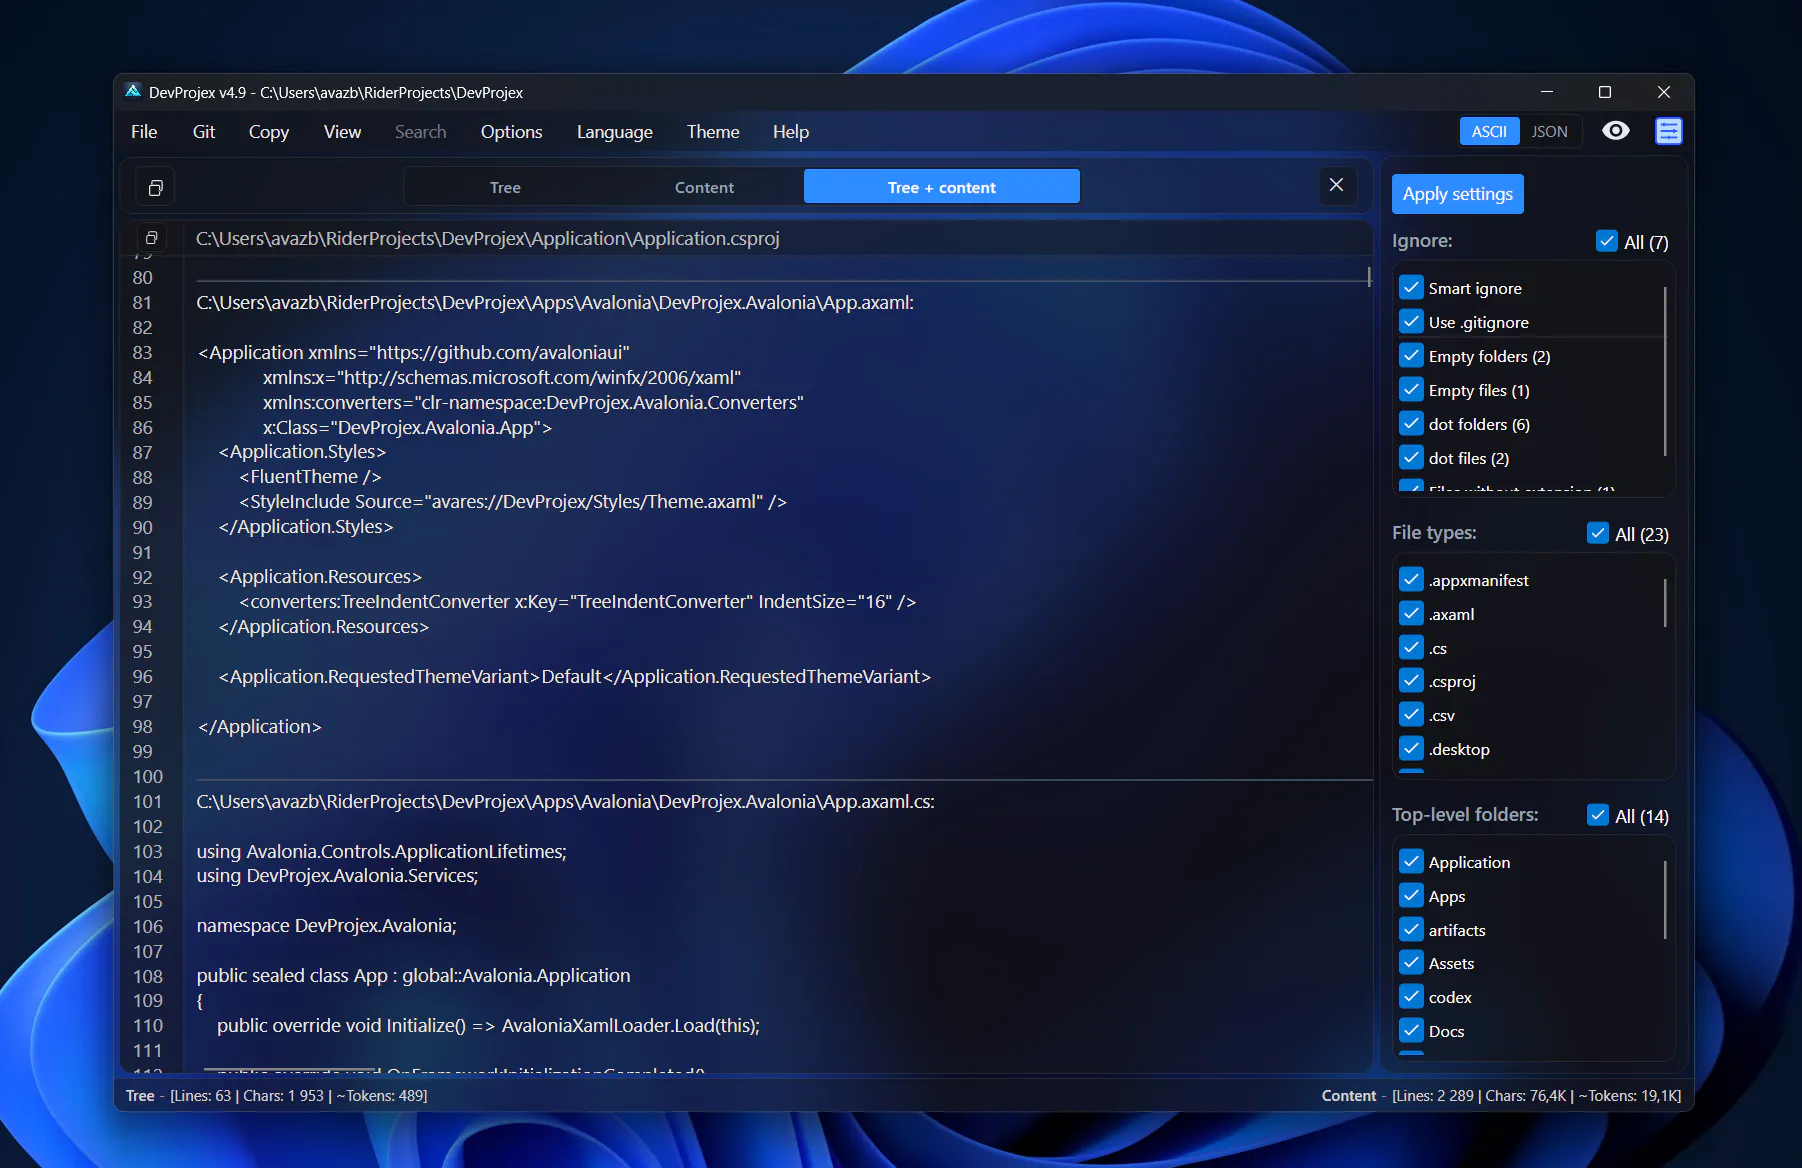Uncheck the .axaml file type
This screenshot has height=1168, width=1802.
pyautogui.click(x=1411, y=614)
